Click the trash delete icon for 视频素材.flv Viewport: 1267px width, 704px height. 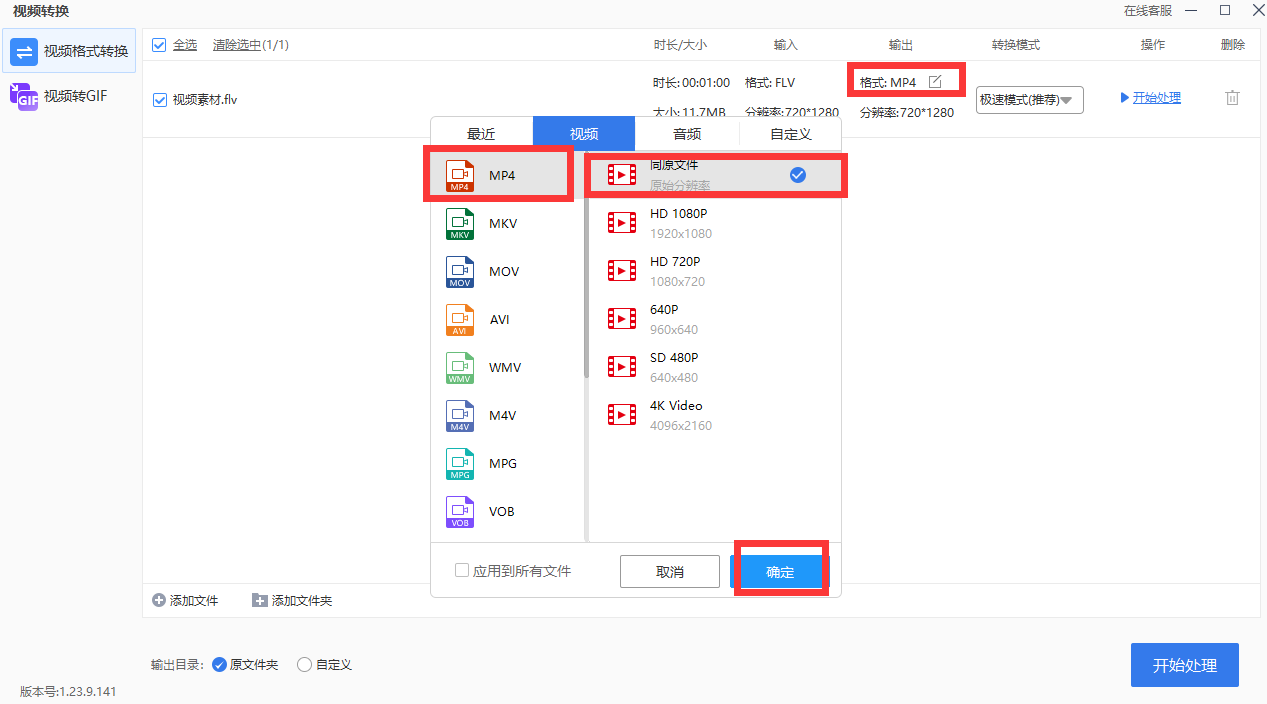click(x=1232, y=98)
